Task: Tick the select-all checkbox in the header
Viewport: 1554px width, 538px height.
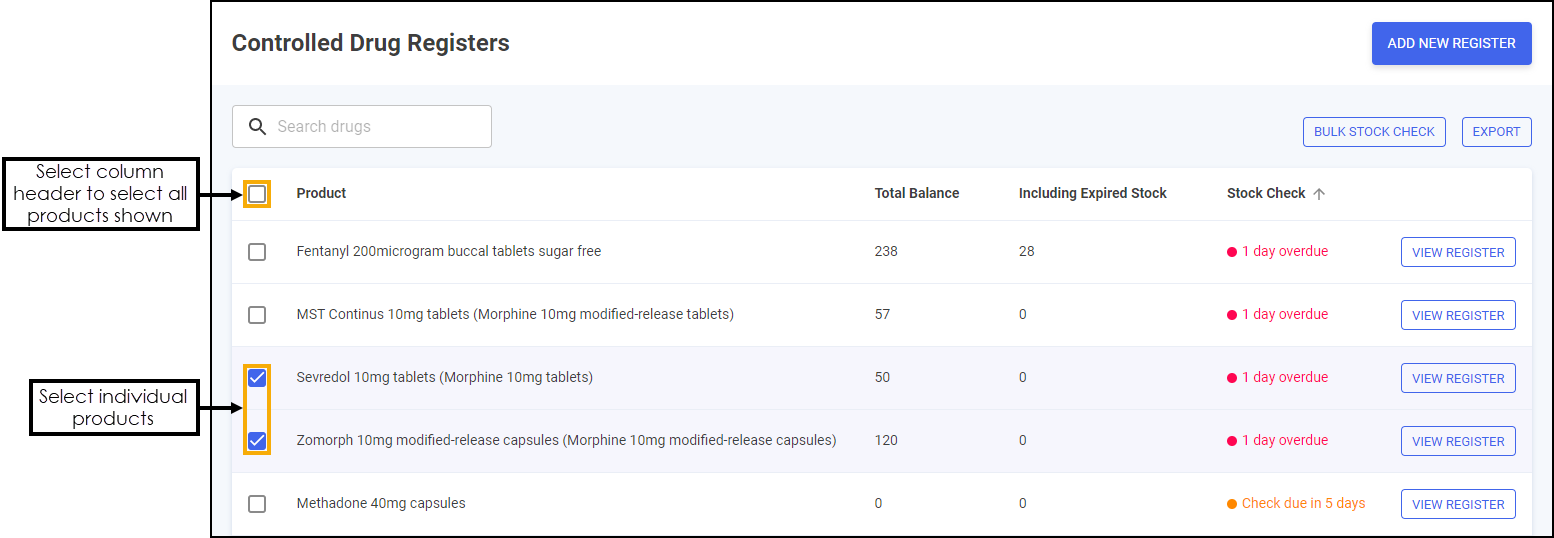Action: click(x=257, y=194)
